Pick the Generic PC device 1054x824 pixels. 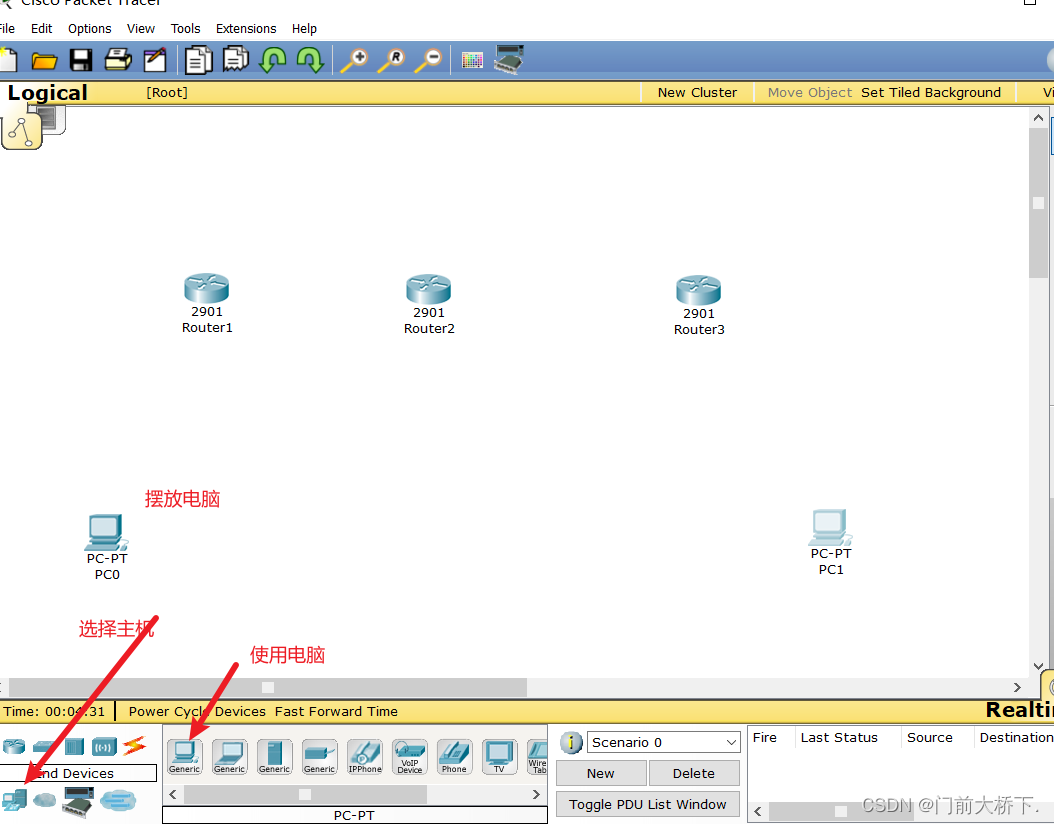click(x=184, y=756)
